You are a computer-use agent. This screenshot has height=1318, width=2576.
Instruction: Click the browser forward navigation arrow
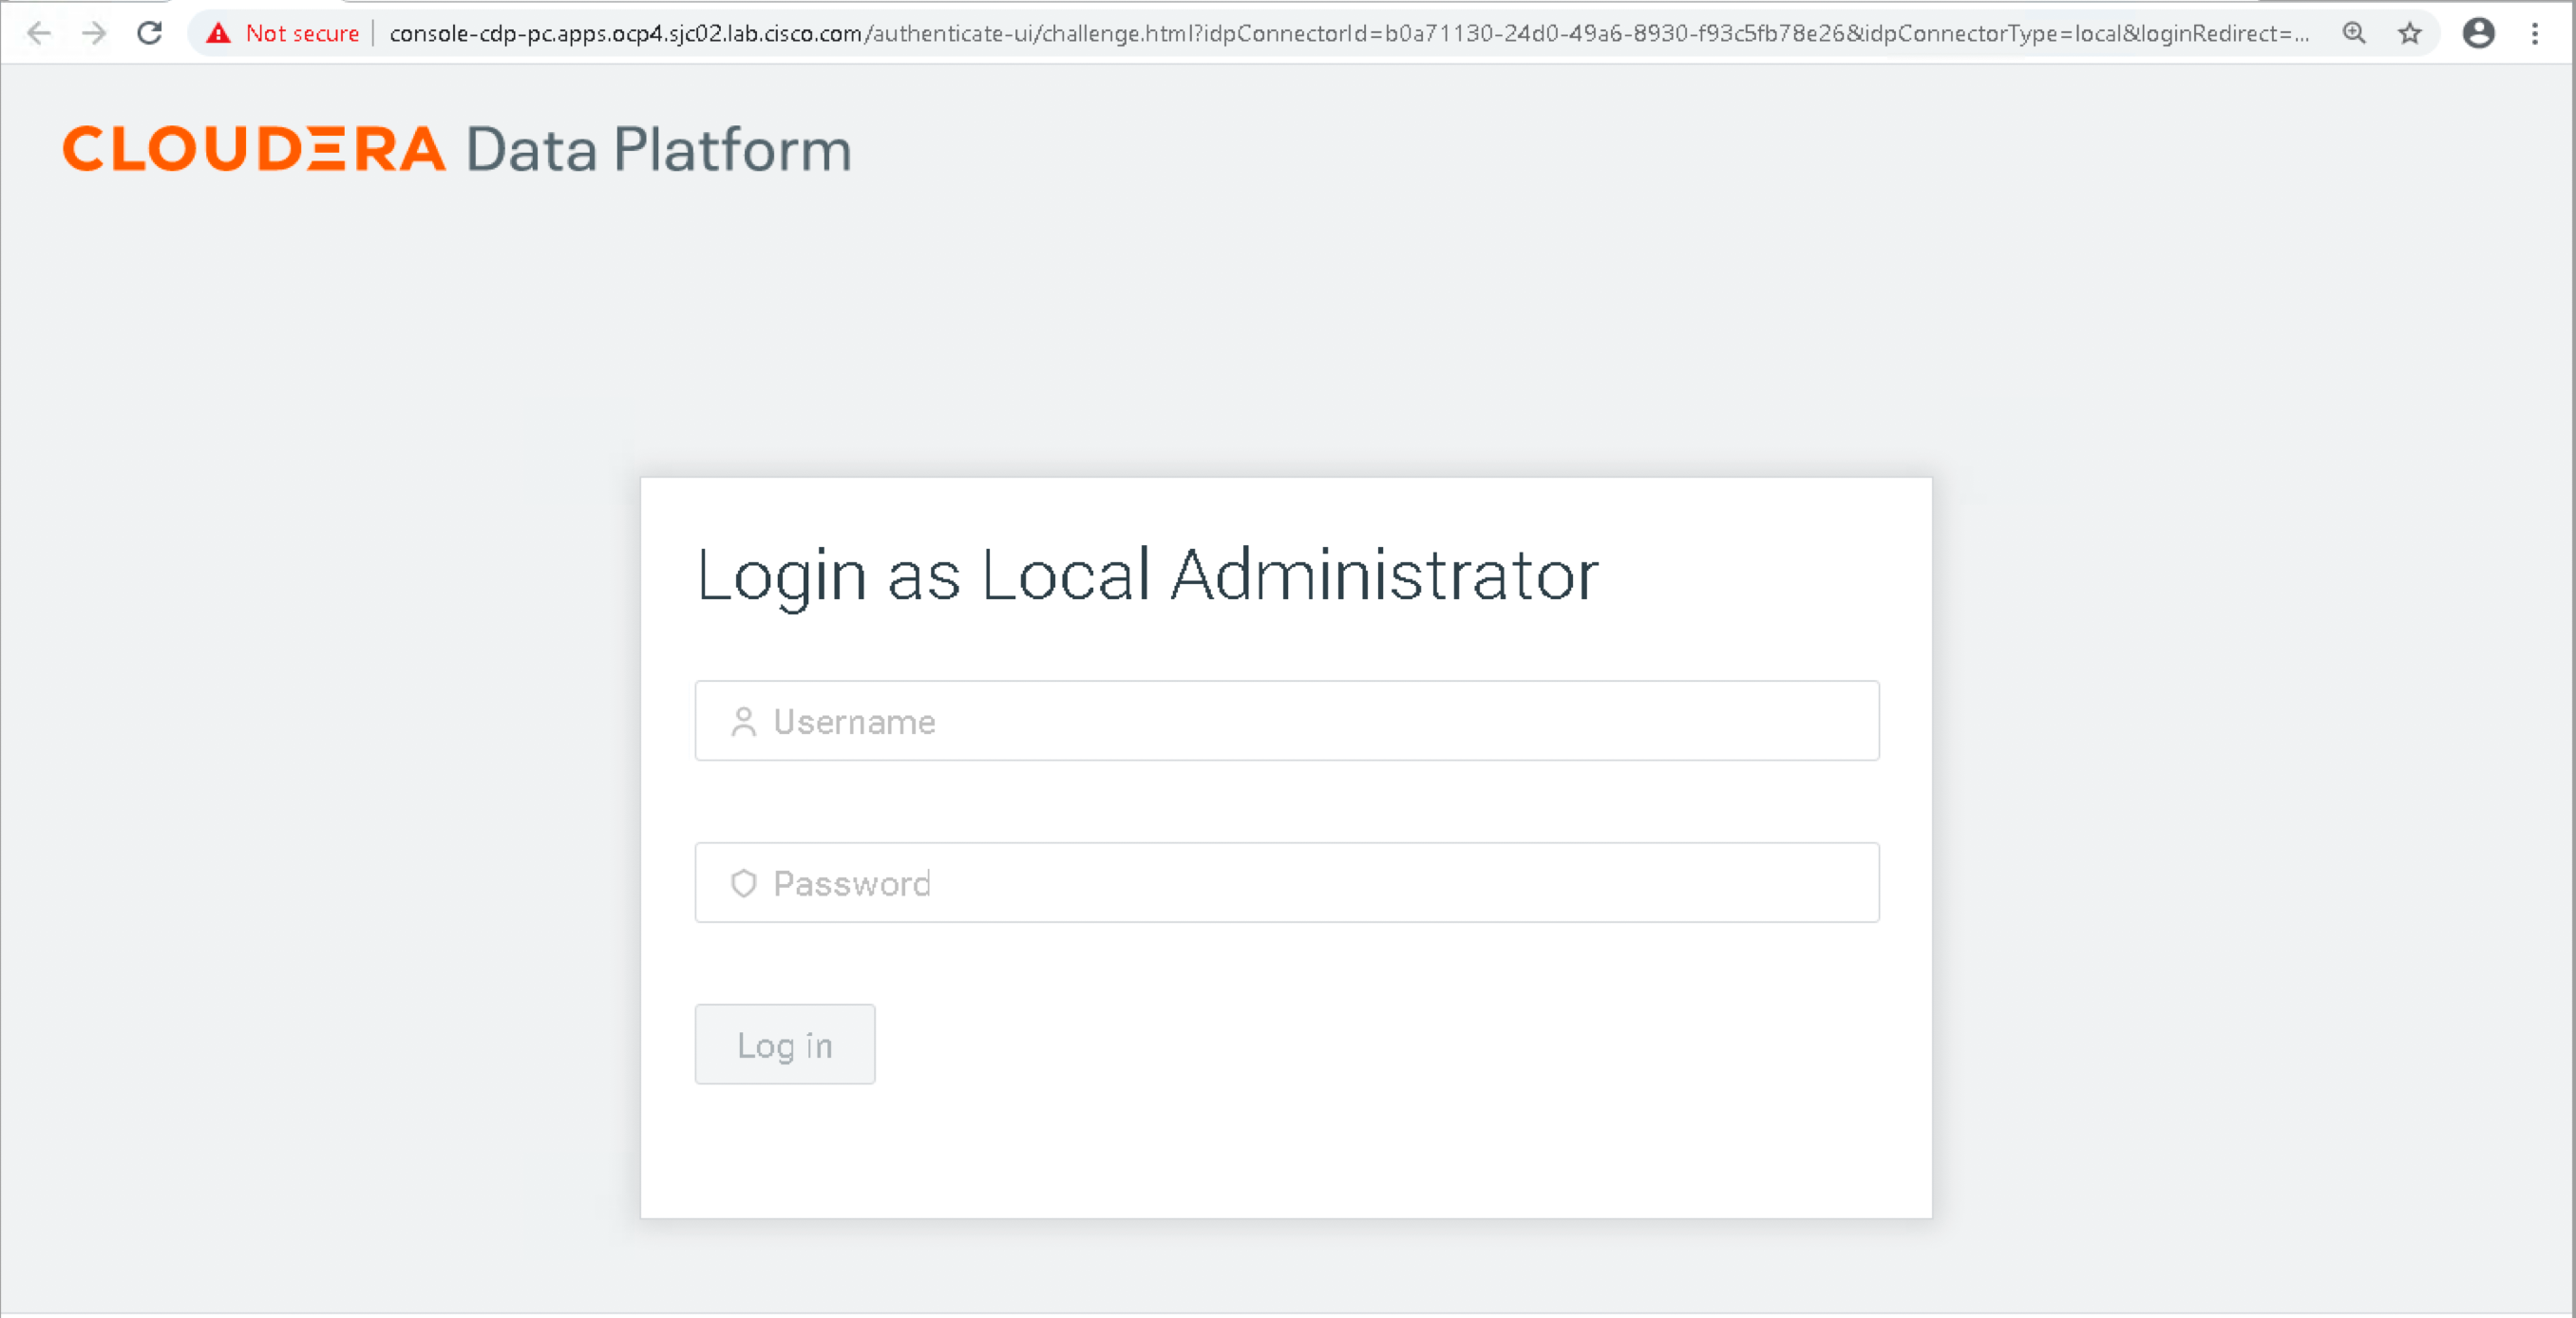pos(93,32)
